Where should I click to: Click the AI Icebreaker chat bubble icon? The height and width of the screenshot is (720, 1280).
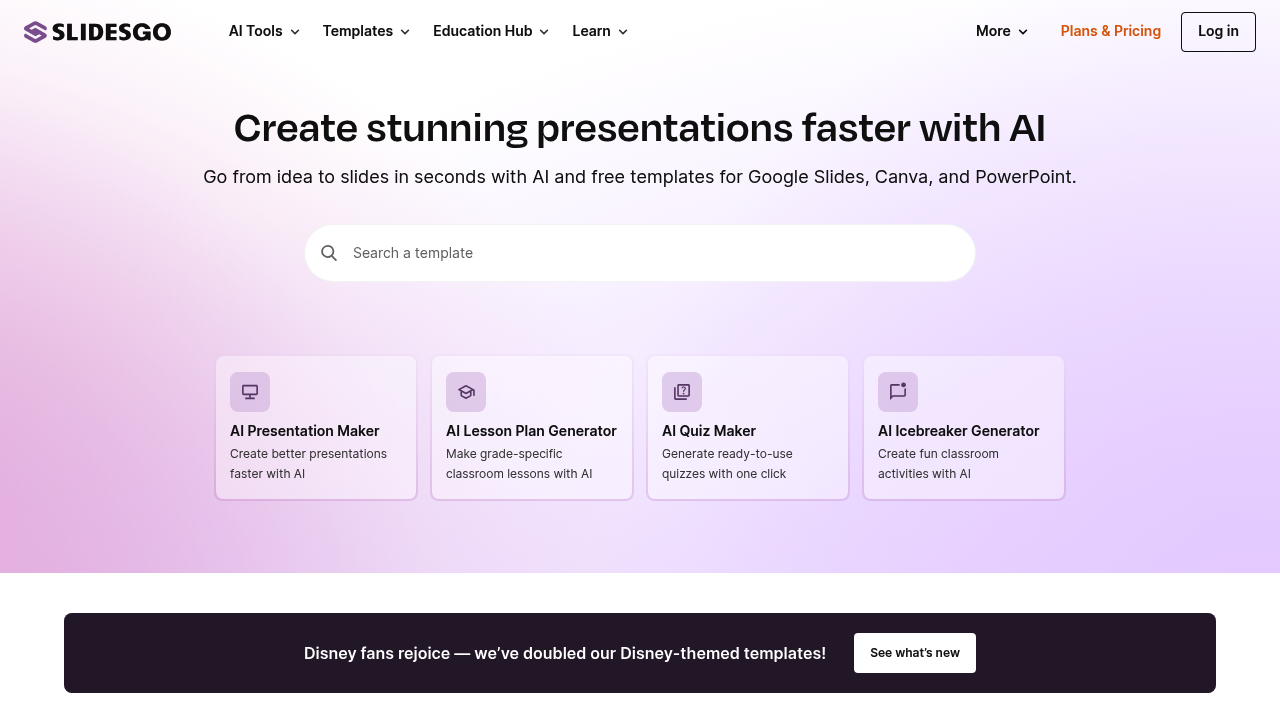coord(898,392)
